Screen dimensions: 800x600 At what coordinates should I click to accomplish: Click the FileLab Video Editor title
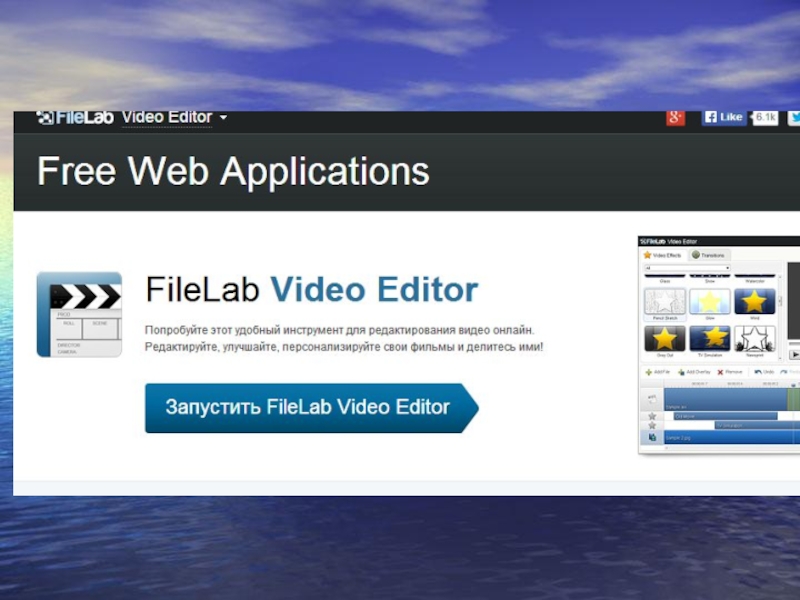[x=312, y=289]
